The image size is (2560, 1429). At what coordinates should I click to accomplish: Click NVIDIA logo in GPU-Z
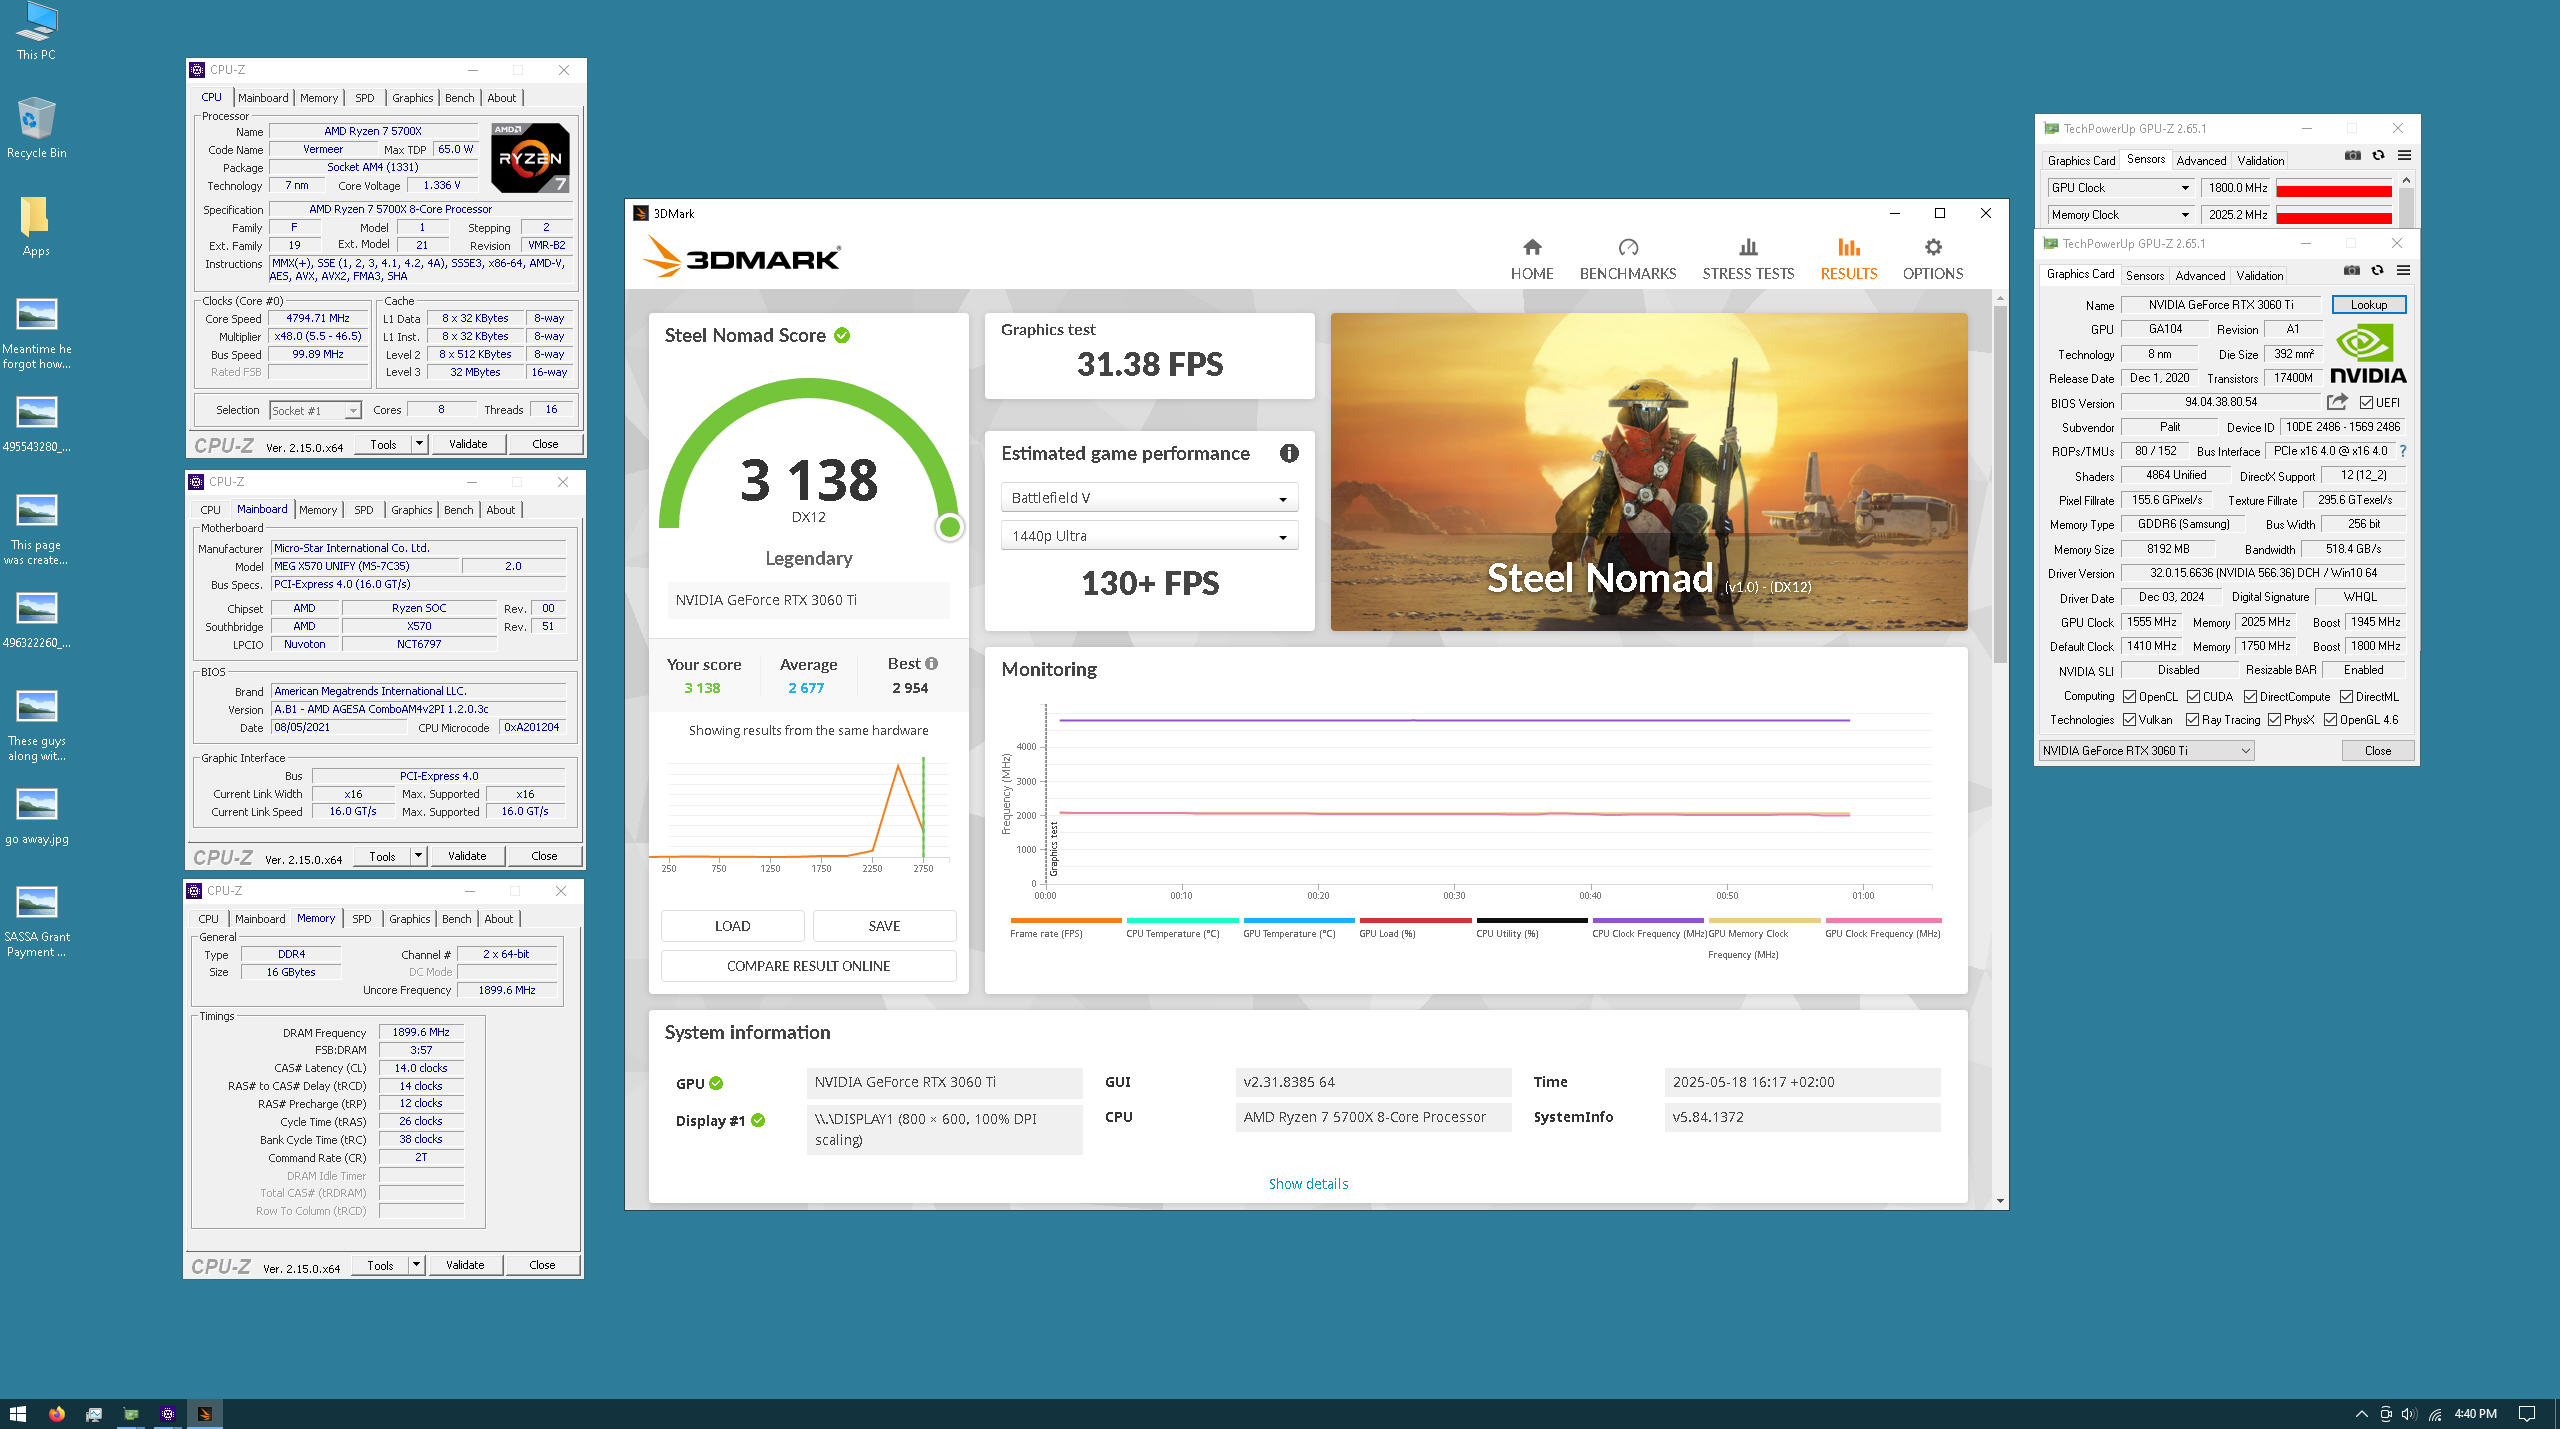coord(2367,354)
